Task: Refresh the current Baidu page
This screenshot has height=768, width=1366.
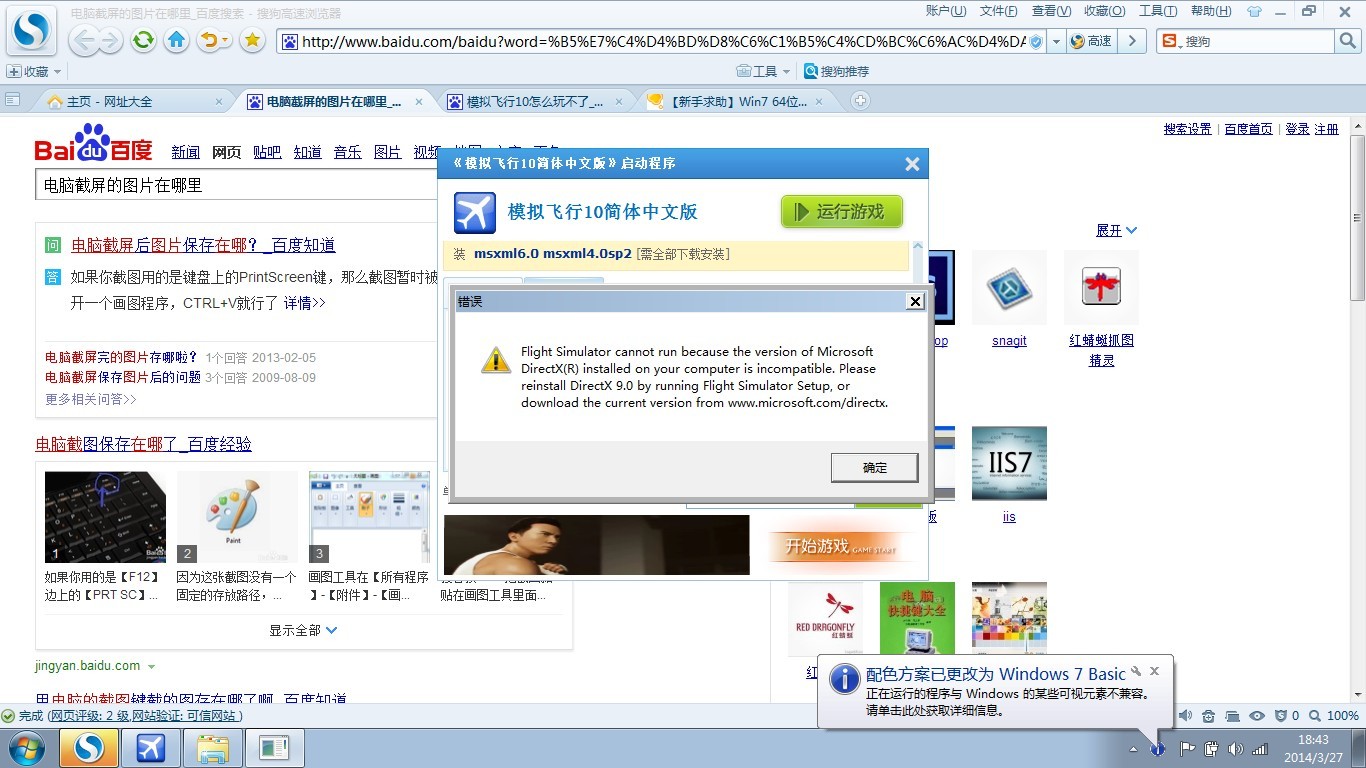Action: tap(144, 41)
